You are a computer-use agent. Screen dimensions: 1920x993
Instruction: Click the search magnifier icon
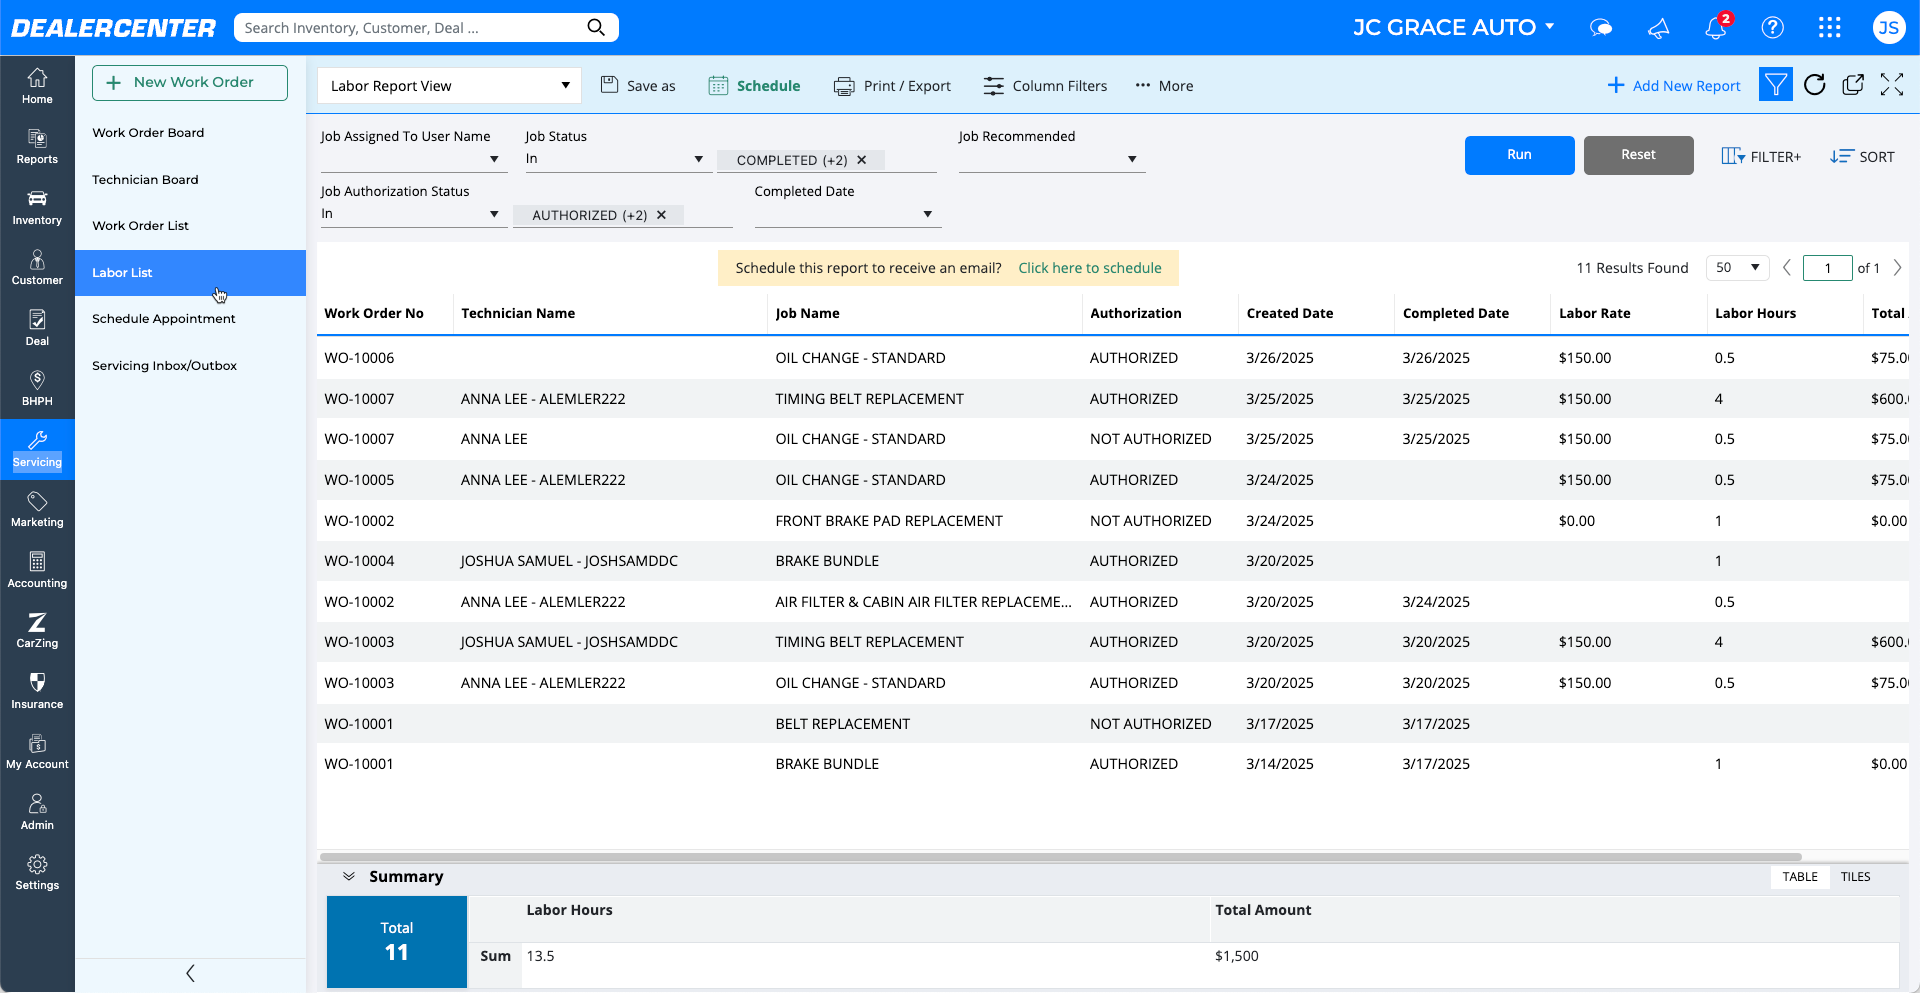[x=596, y=27]
